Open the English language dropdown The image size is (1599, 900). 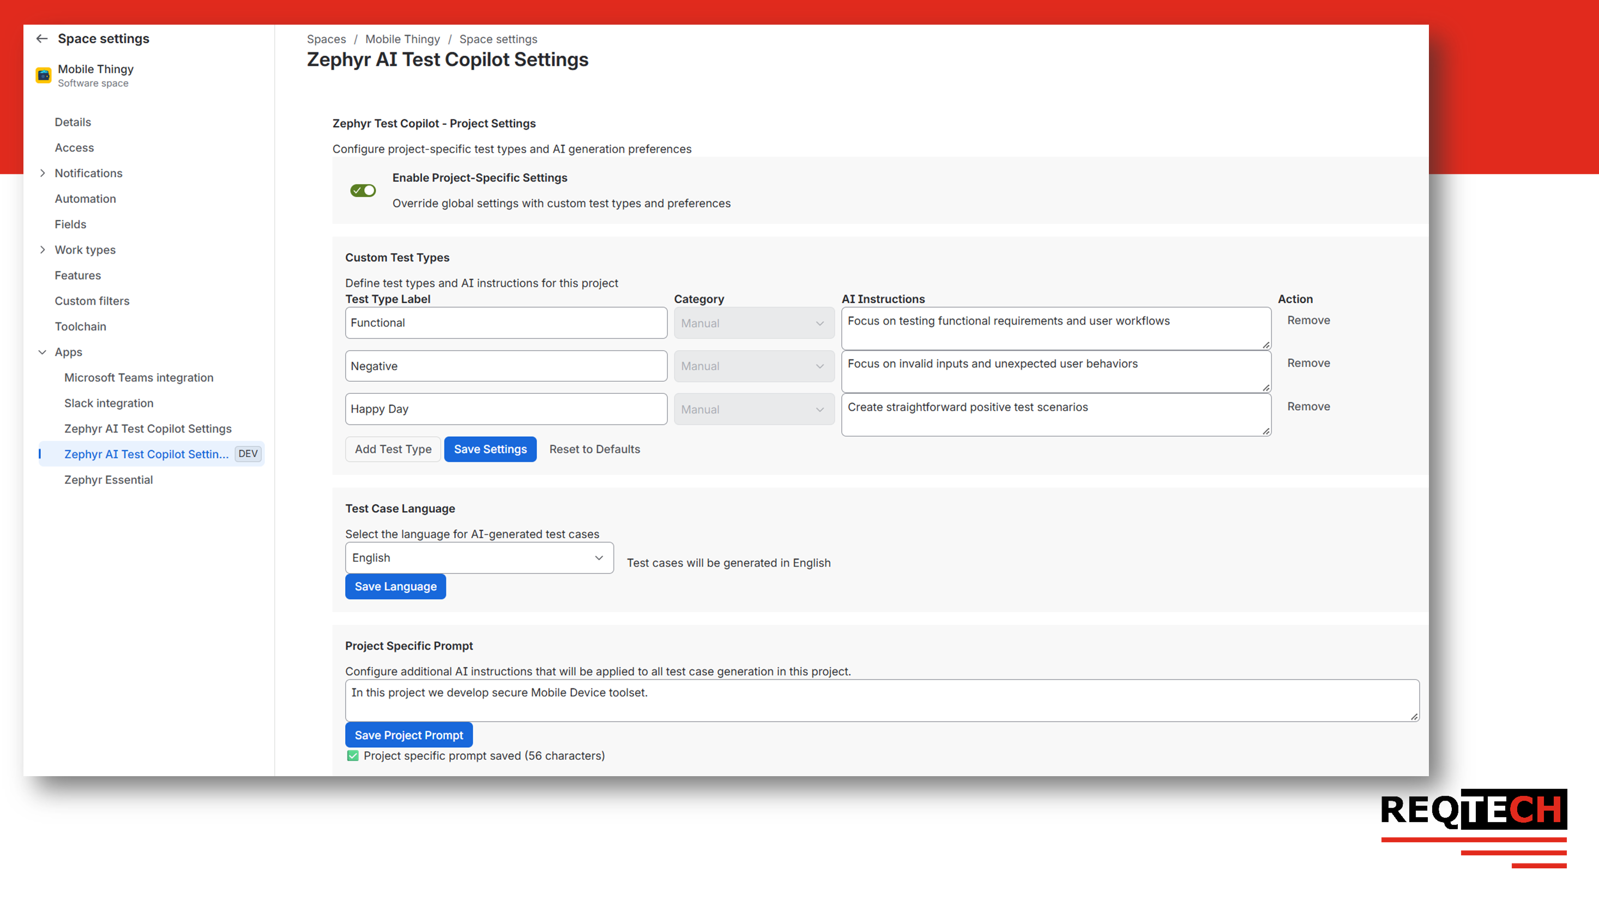[x=479, y=558]
